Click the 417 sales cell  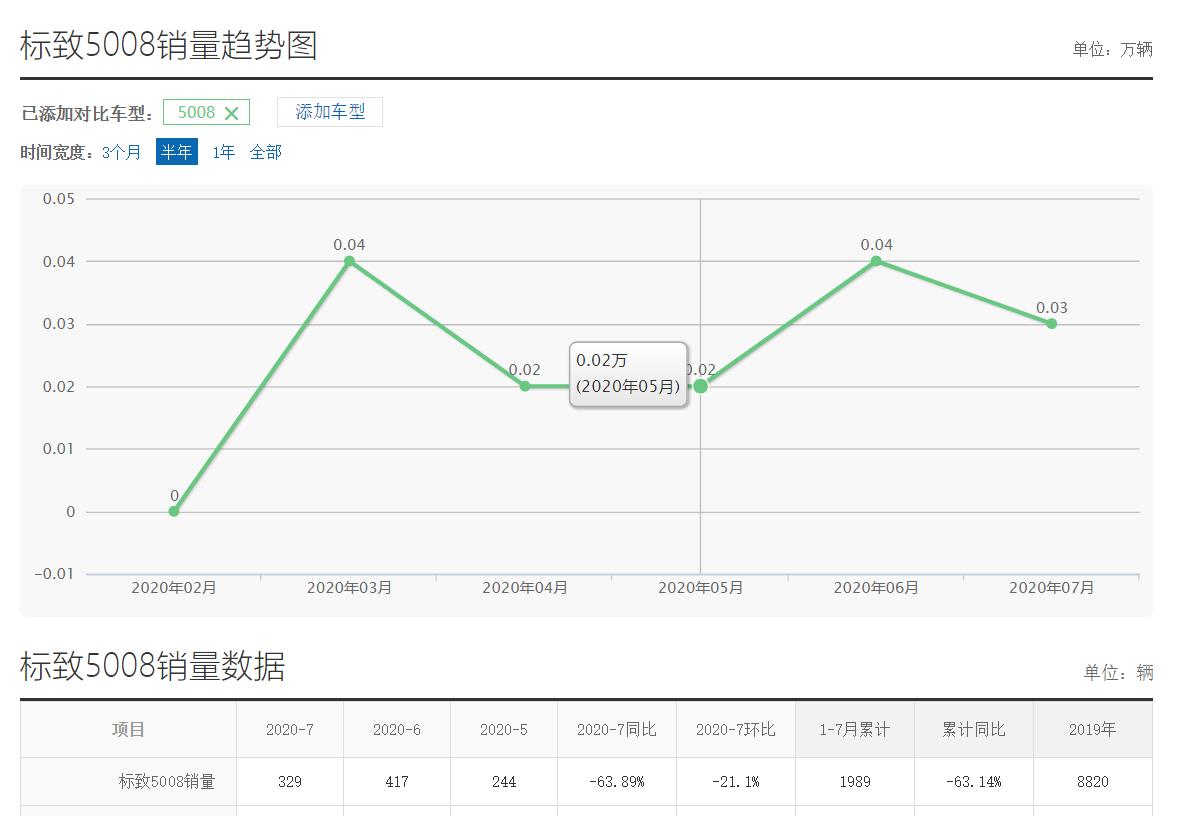tap(397, 781)
